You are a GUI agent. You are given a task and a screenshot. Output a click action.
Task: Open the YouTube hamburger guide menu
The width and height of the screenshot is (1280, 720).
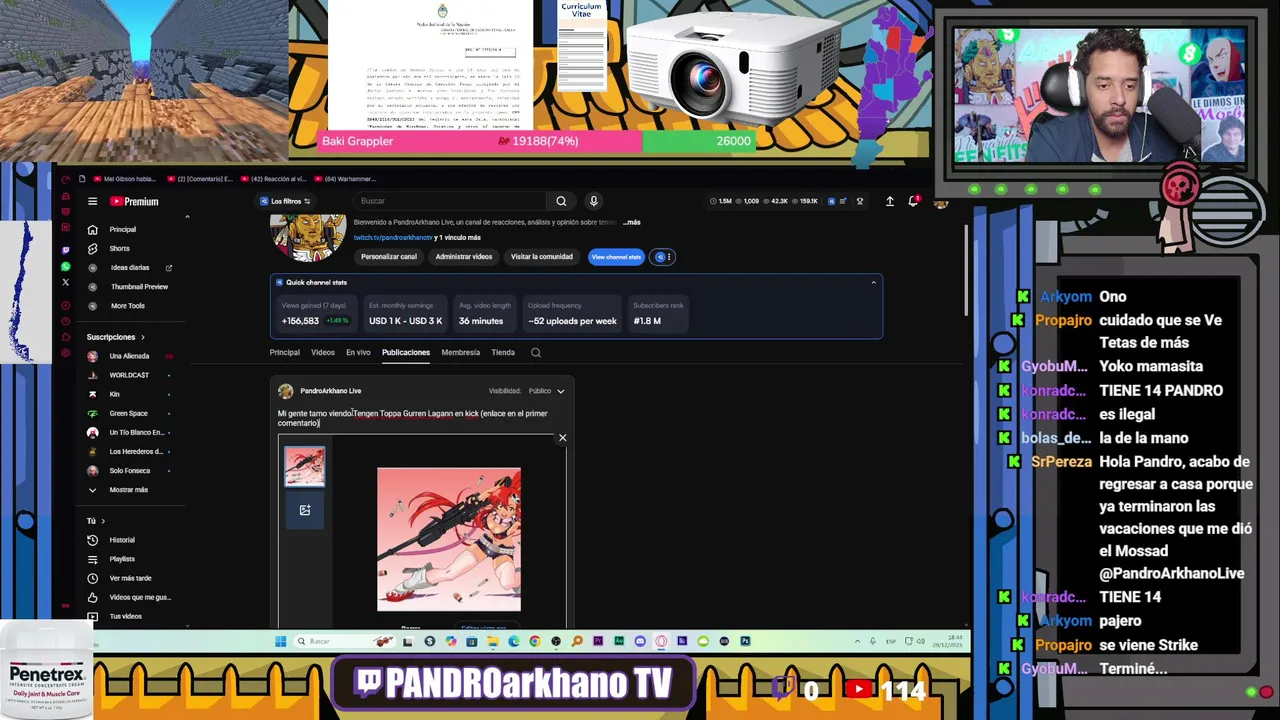pyautogui.click(x=92, y=201)
